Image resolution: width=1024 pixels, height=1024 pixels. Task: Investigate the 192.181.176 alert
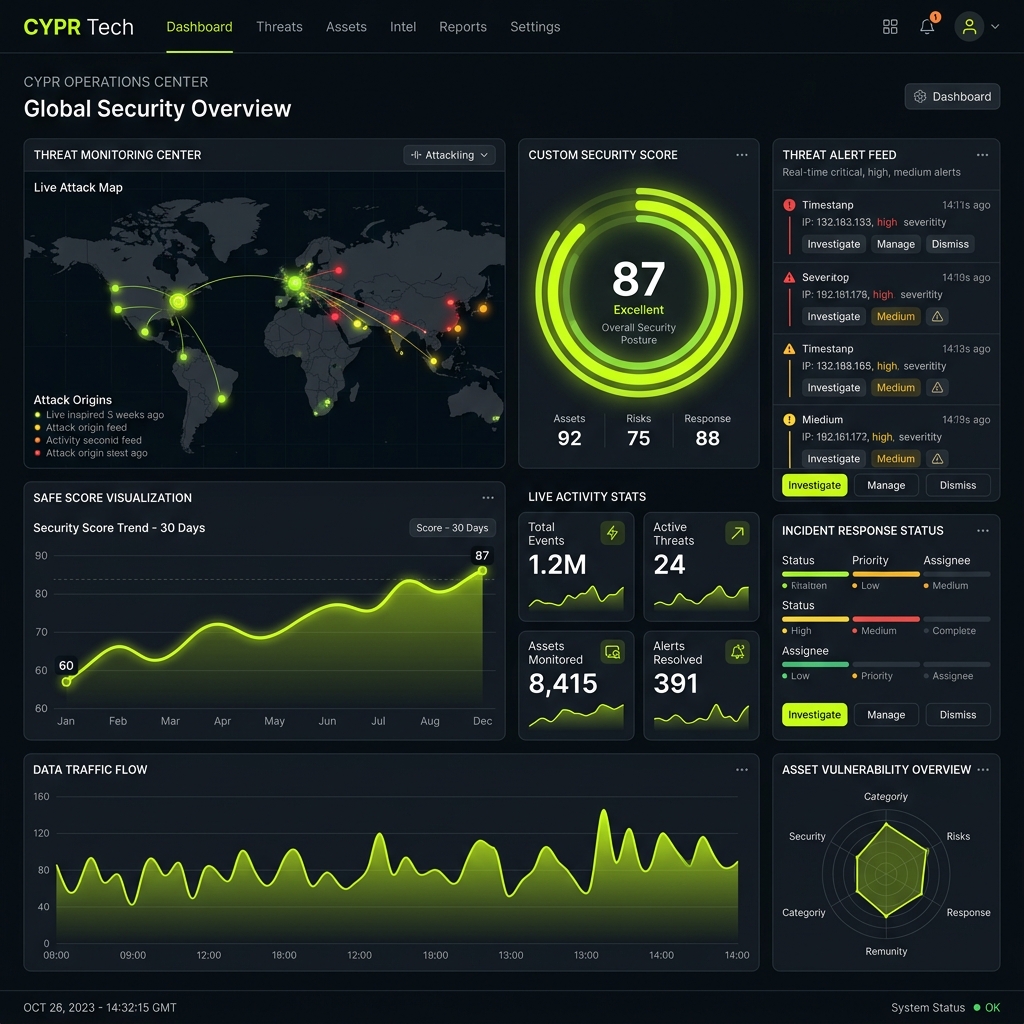[833, 317]
